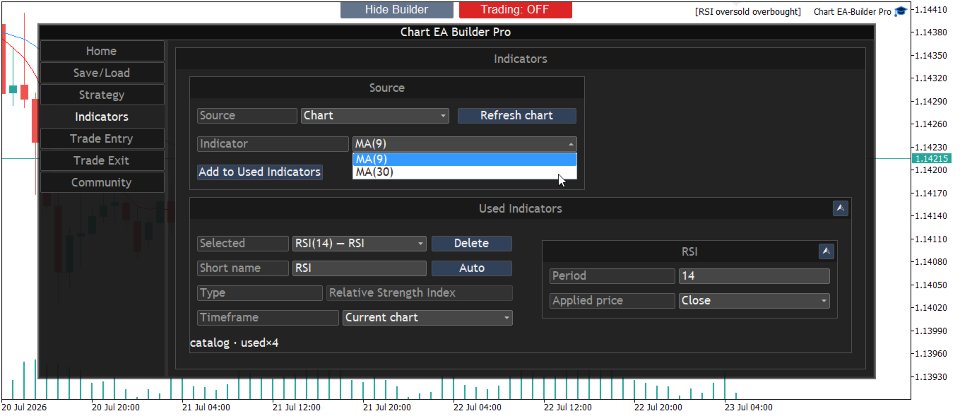The height and width of the screenshot is (416, 960).
Task: Collapse the Used Indicators panel arrow icon
Action: click(x=840, y=208)
